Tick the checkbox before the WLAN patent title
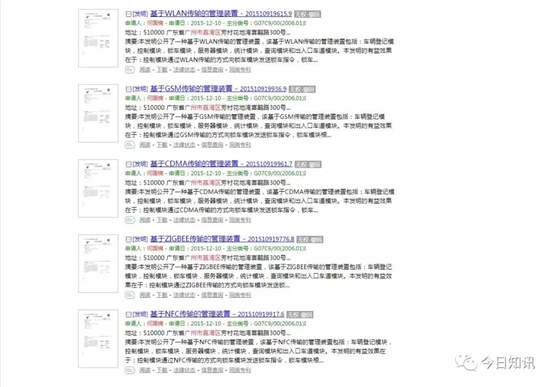 [x=129, y=14]
